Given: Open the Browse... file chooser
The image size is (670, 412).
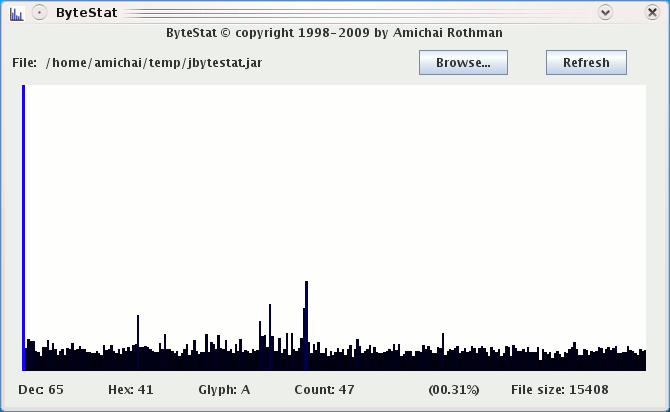Looking at the screenshot, I should [x=463, y=62].
